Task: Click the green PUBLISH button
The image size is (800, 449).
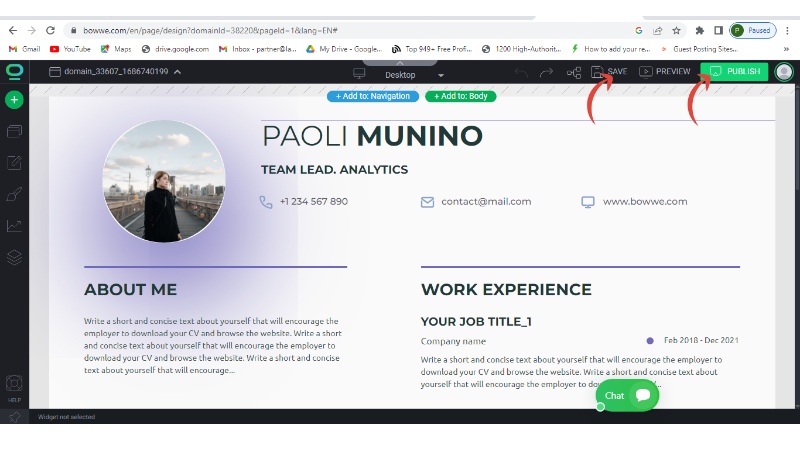Action: pos(734,71)
